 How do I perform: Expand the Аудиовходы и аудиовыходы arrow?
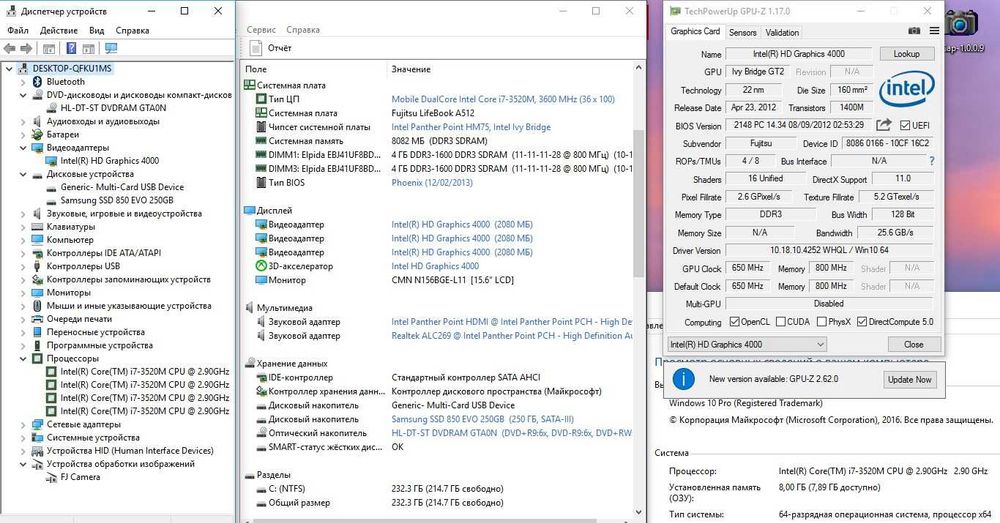23,121
